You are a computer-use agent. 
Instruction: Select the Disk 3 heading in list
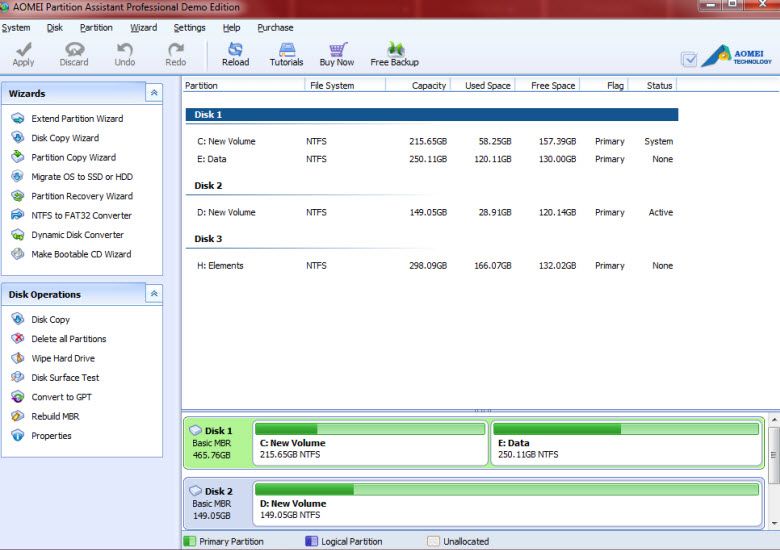coord(208,239)
